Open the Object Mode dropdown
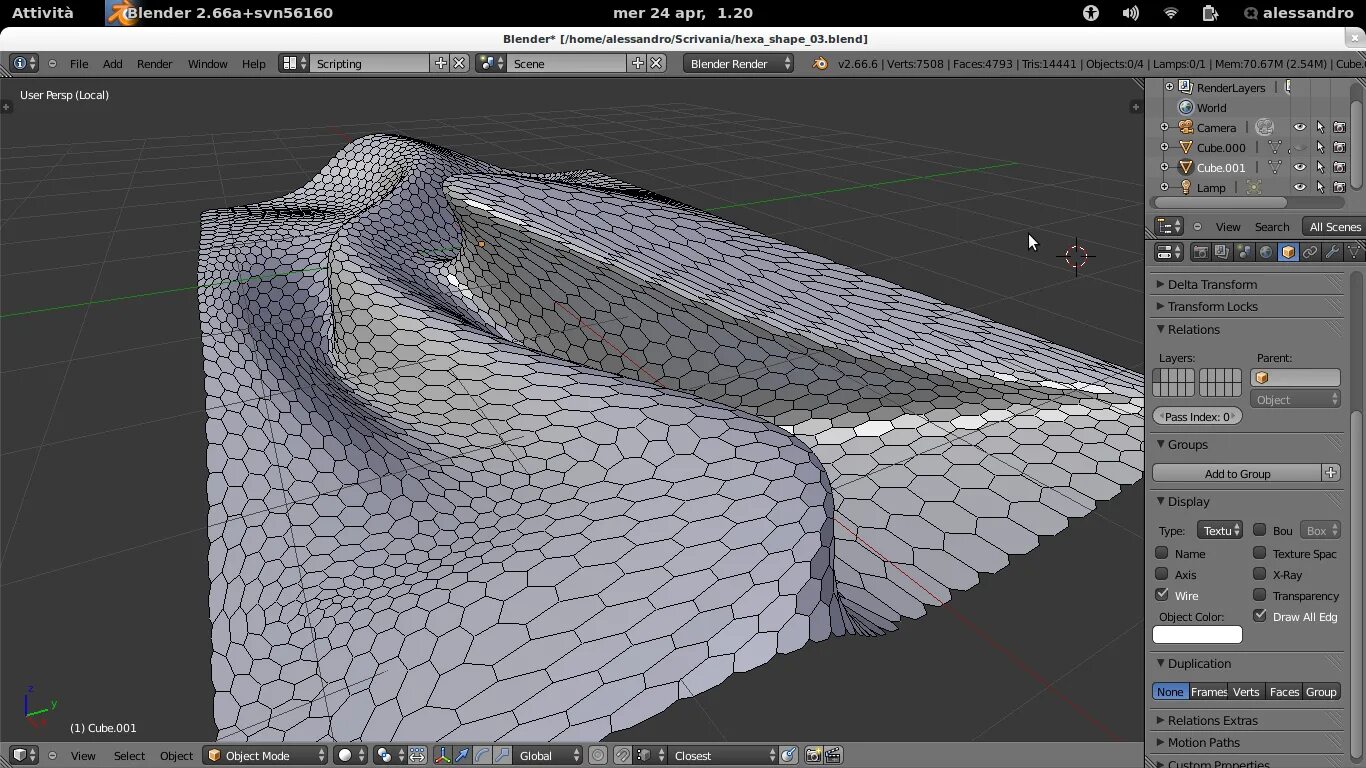 click(265, 756)
